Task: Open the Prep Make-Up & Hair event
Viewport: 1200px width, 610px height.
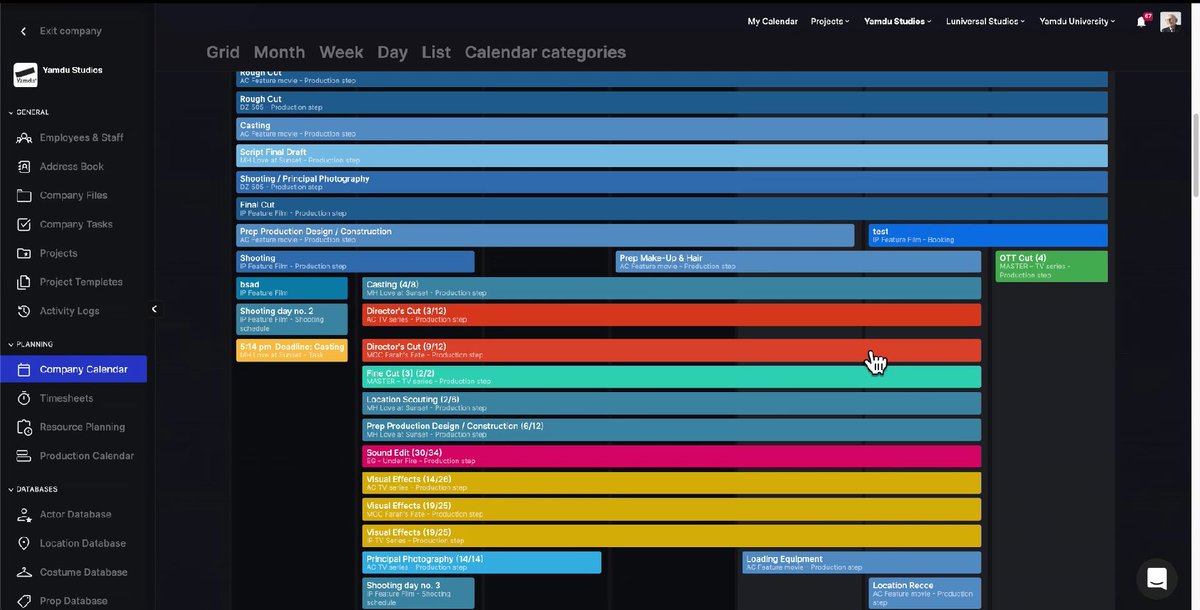Action: tap(798, 261)
